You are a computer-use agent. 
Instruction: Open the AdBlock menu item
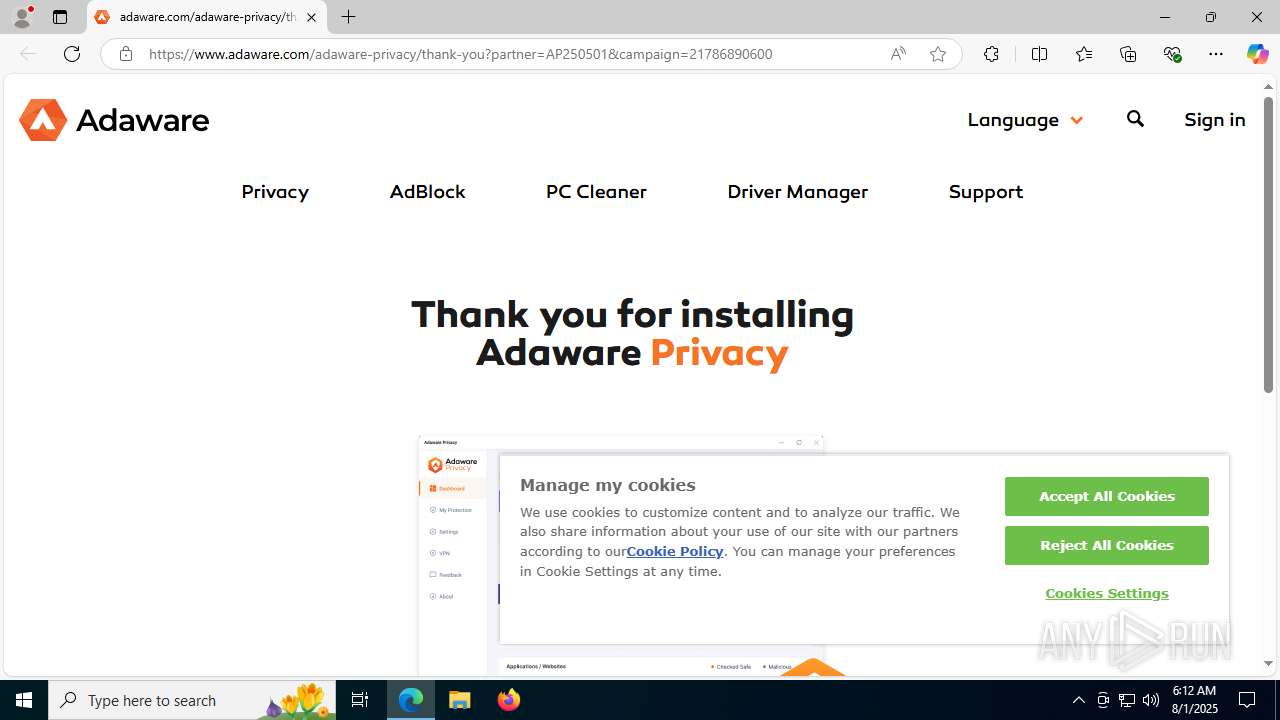427,191
